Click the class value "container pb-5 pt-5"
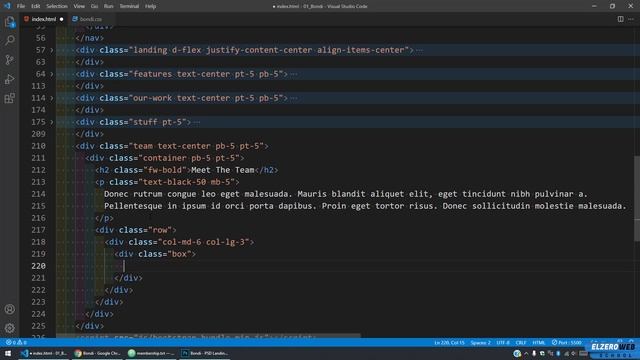640x360 pixels. click(x=189, y=158)
